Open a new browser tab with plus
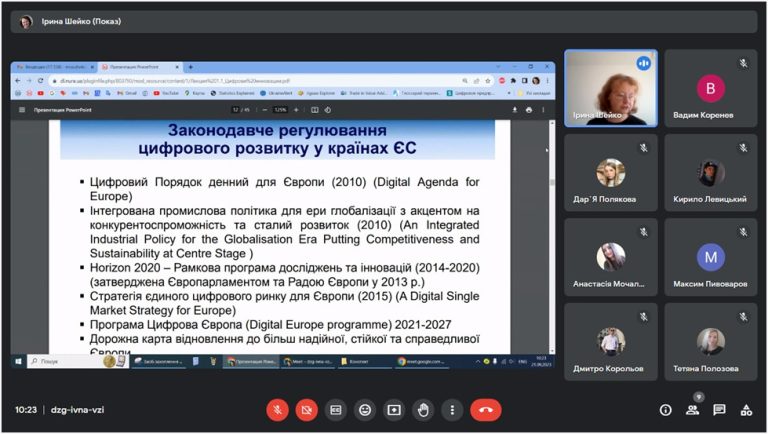 coord(191,67)
